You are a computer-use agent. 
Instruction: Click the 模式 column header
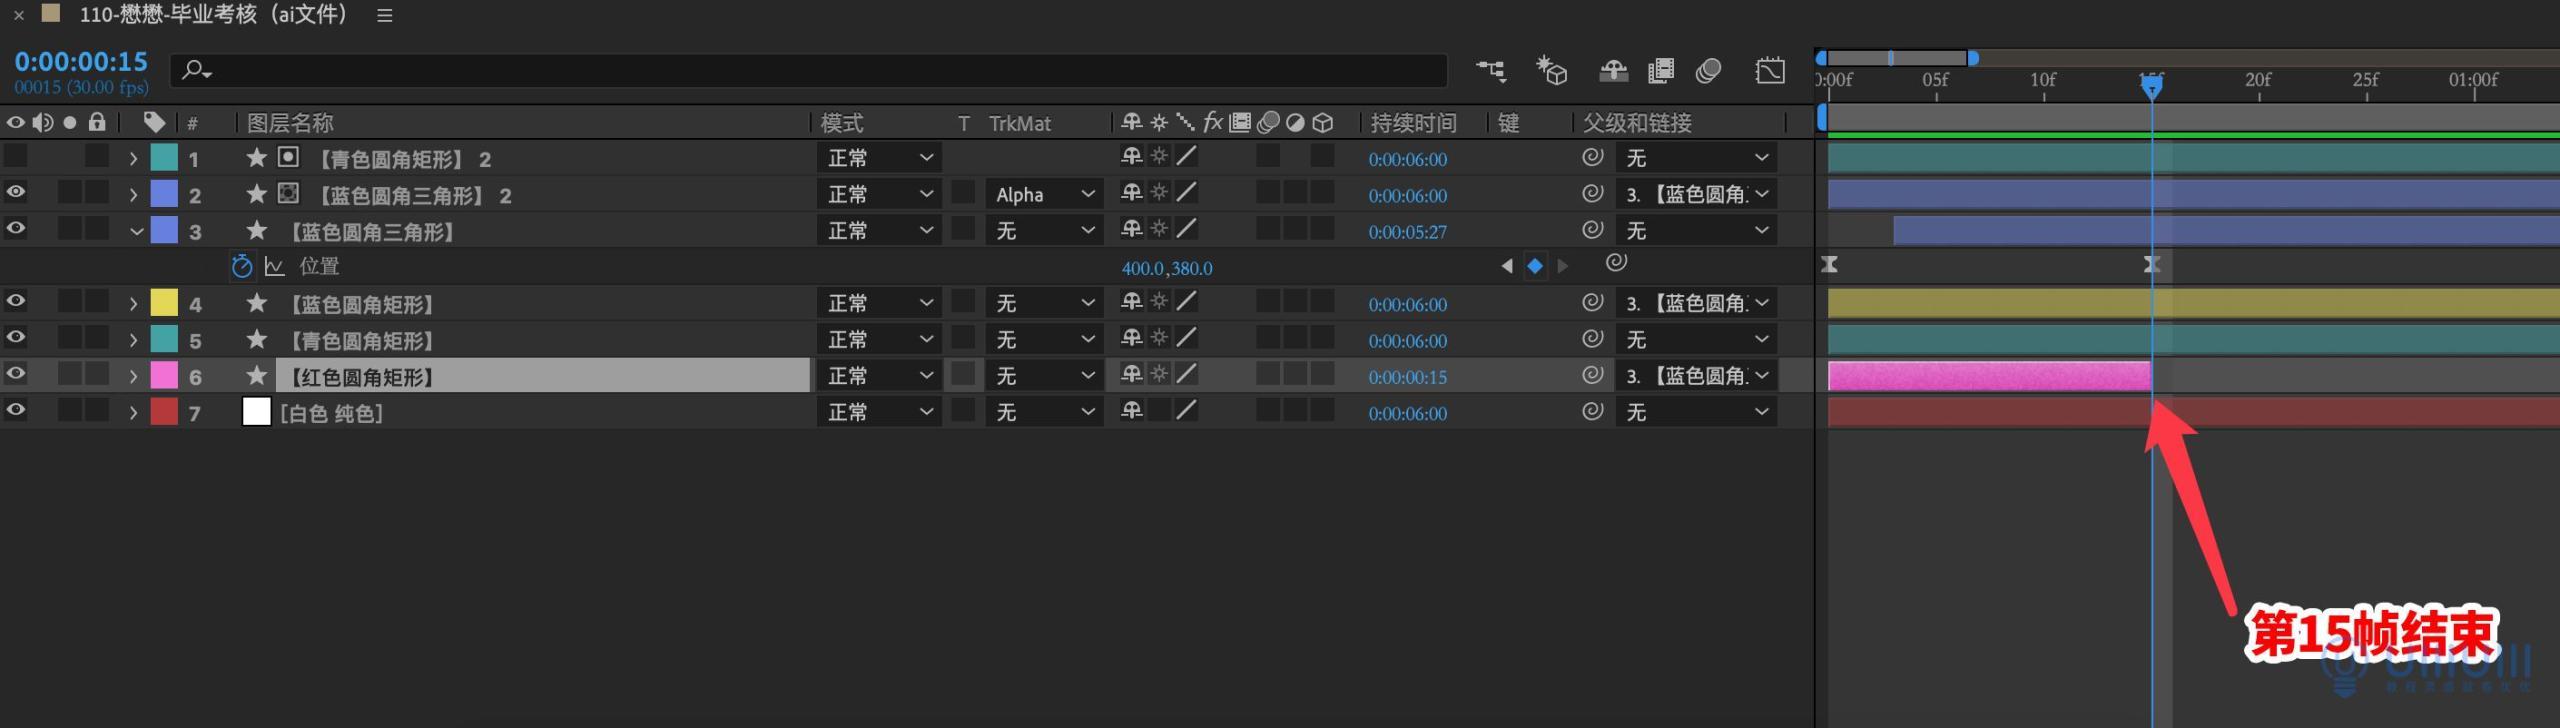842,123
